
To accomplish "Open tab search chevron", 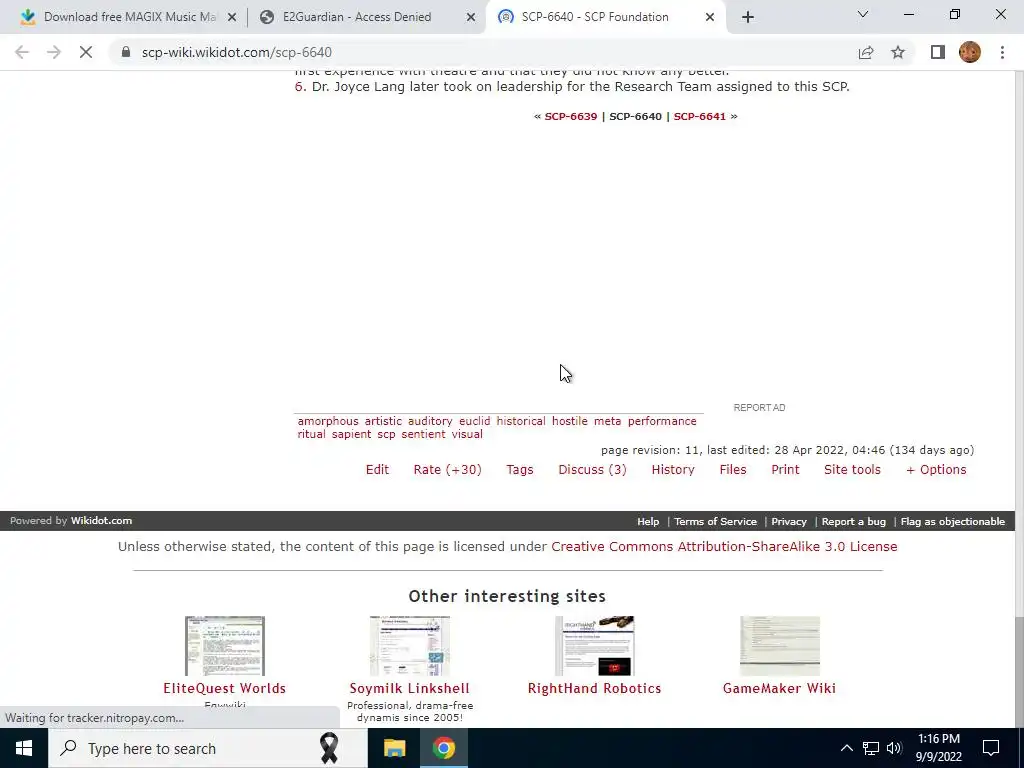I will coord(863,14).
